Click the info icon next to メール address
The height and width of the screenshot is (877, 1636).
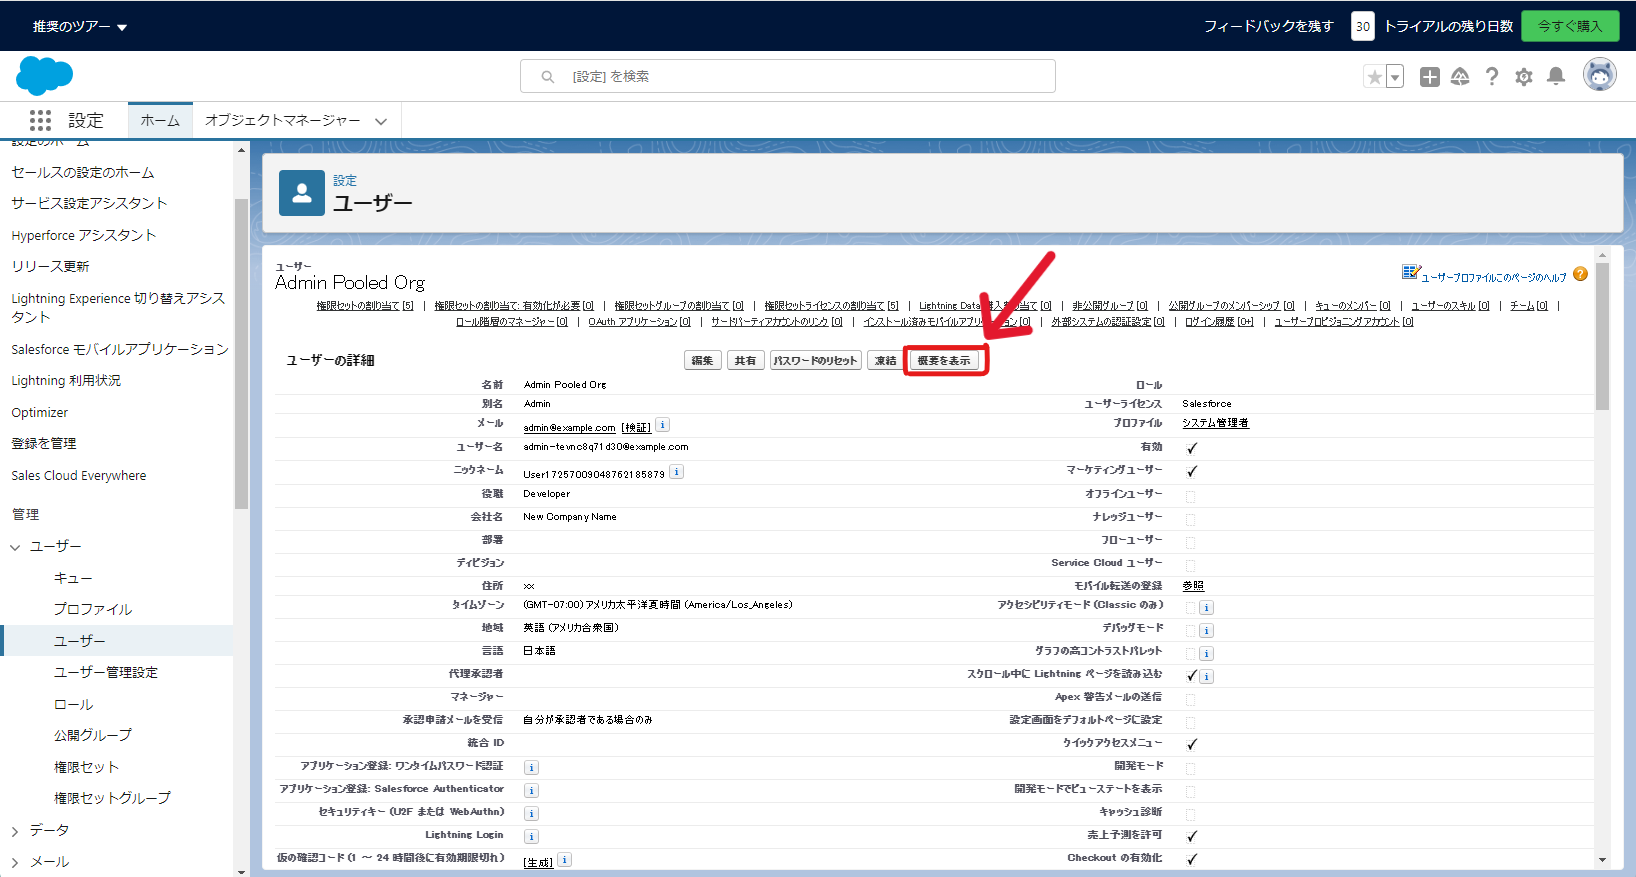tap(663, 425)
